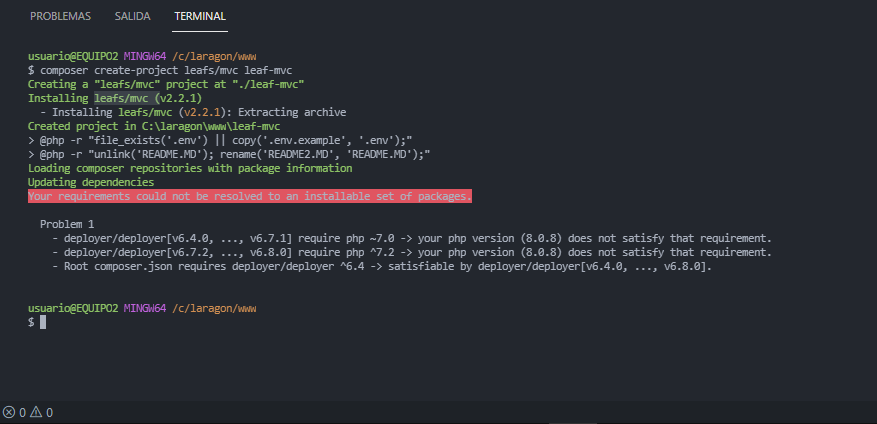The height and width of the screenshot is (424, 877).
Task: Click the highlighted 'leafs/mvc' text in Installing line
Action: (121, 98)
